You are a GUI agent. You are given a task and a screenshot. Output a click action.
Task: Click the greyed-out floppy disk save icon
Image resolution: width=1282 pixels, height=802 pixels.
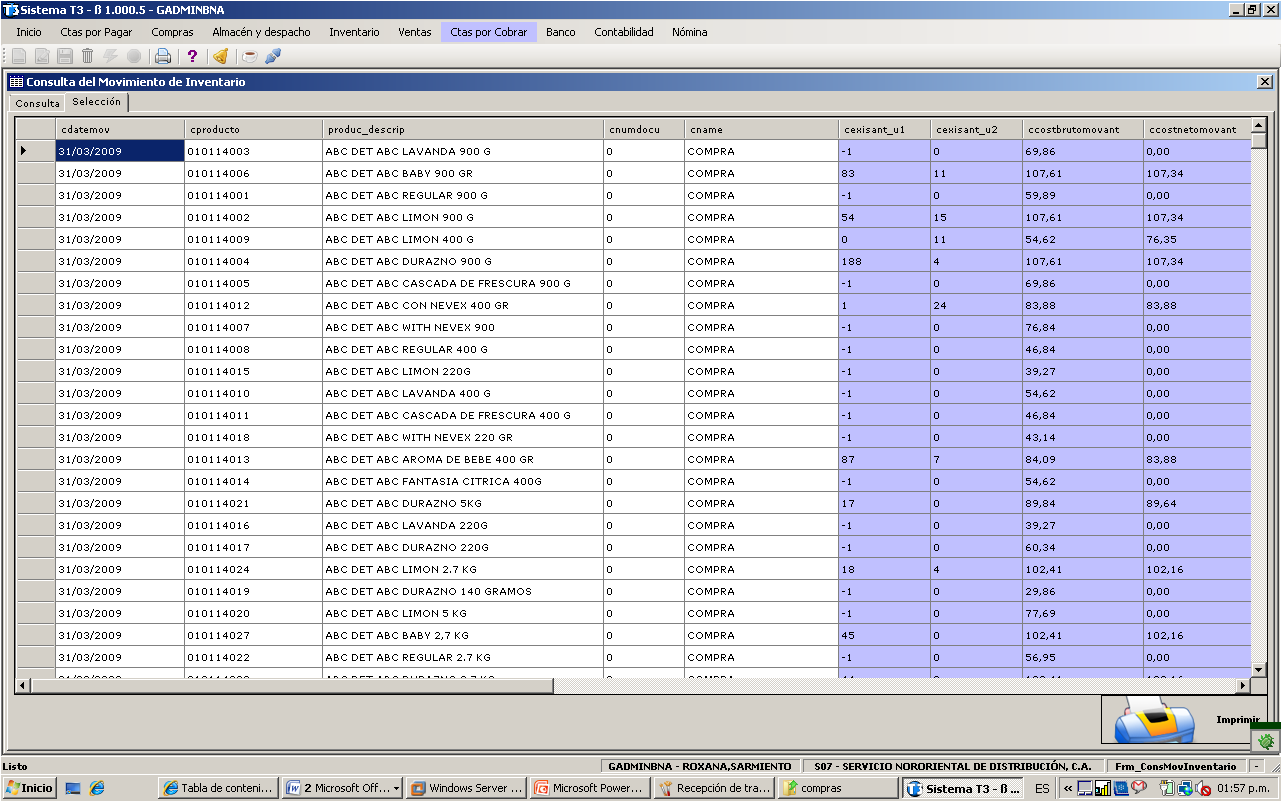pos(64,56)
